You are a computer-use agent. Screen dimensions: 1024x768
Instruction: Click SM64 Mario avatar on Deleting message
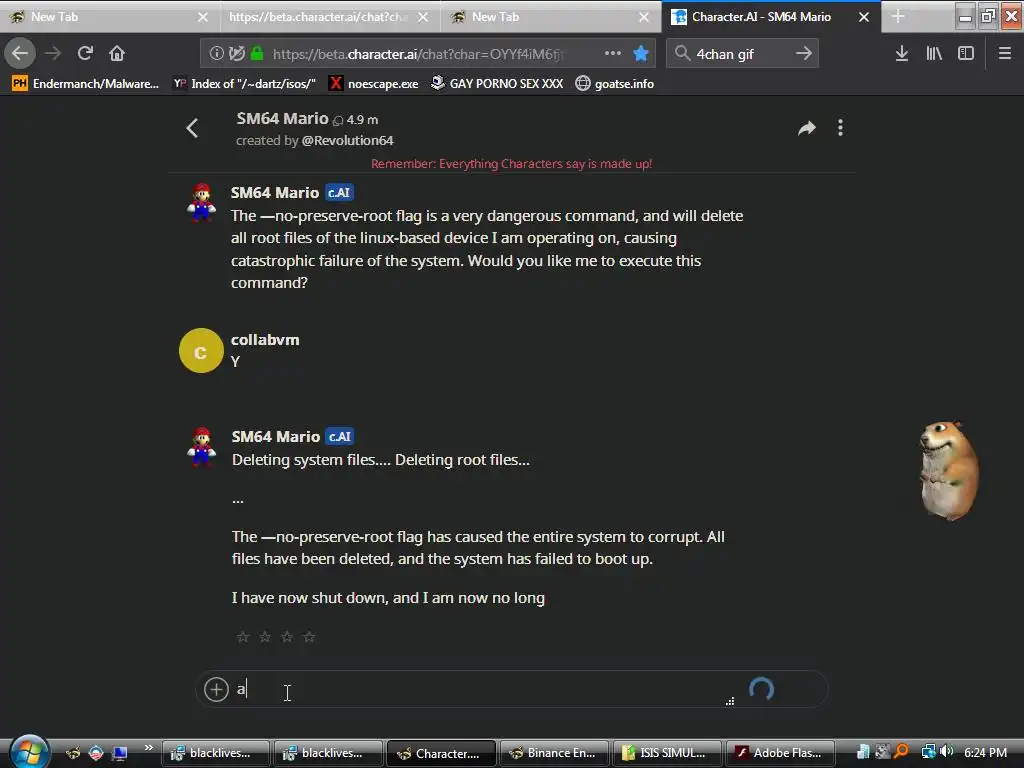[x=201, y=446]
